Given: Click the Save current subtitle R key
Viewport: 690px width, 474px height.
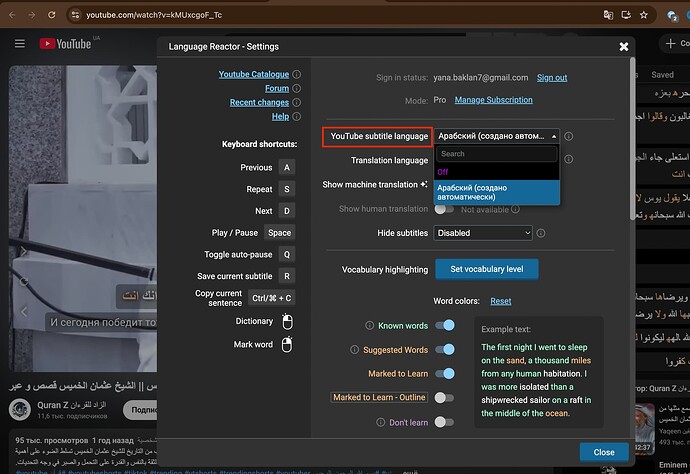Looking at the screenshot, I should [x=287, y=276].
